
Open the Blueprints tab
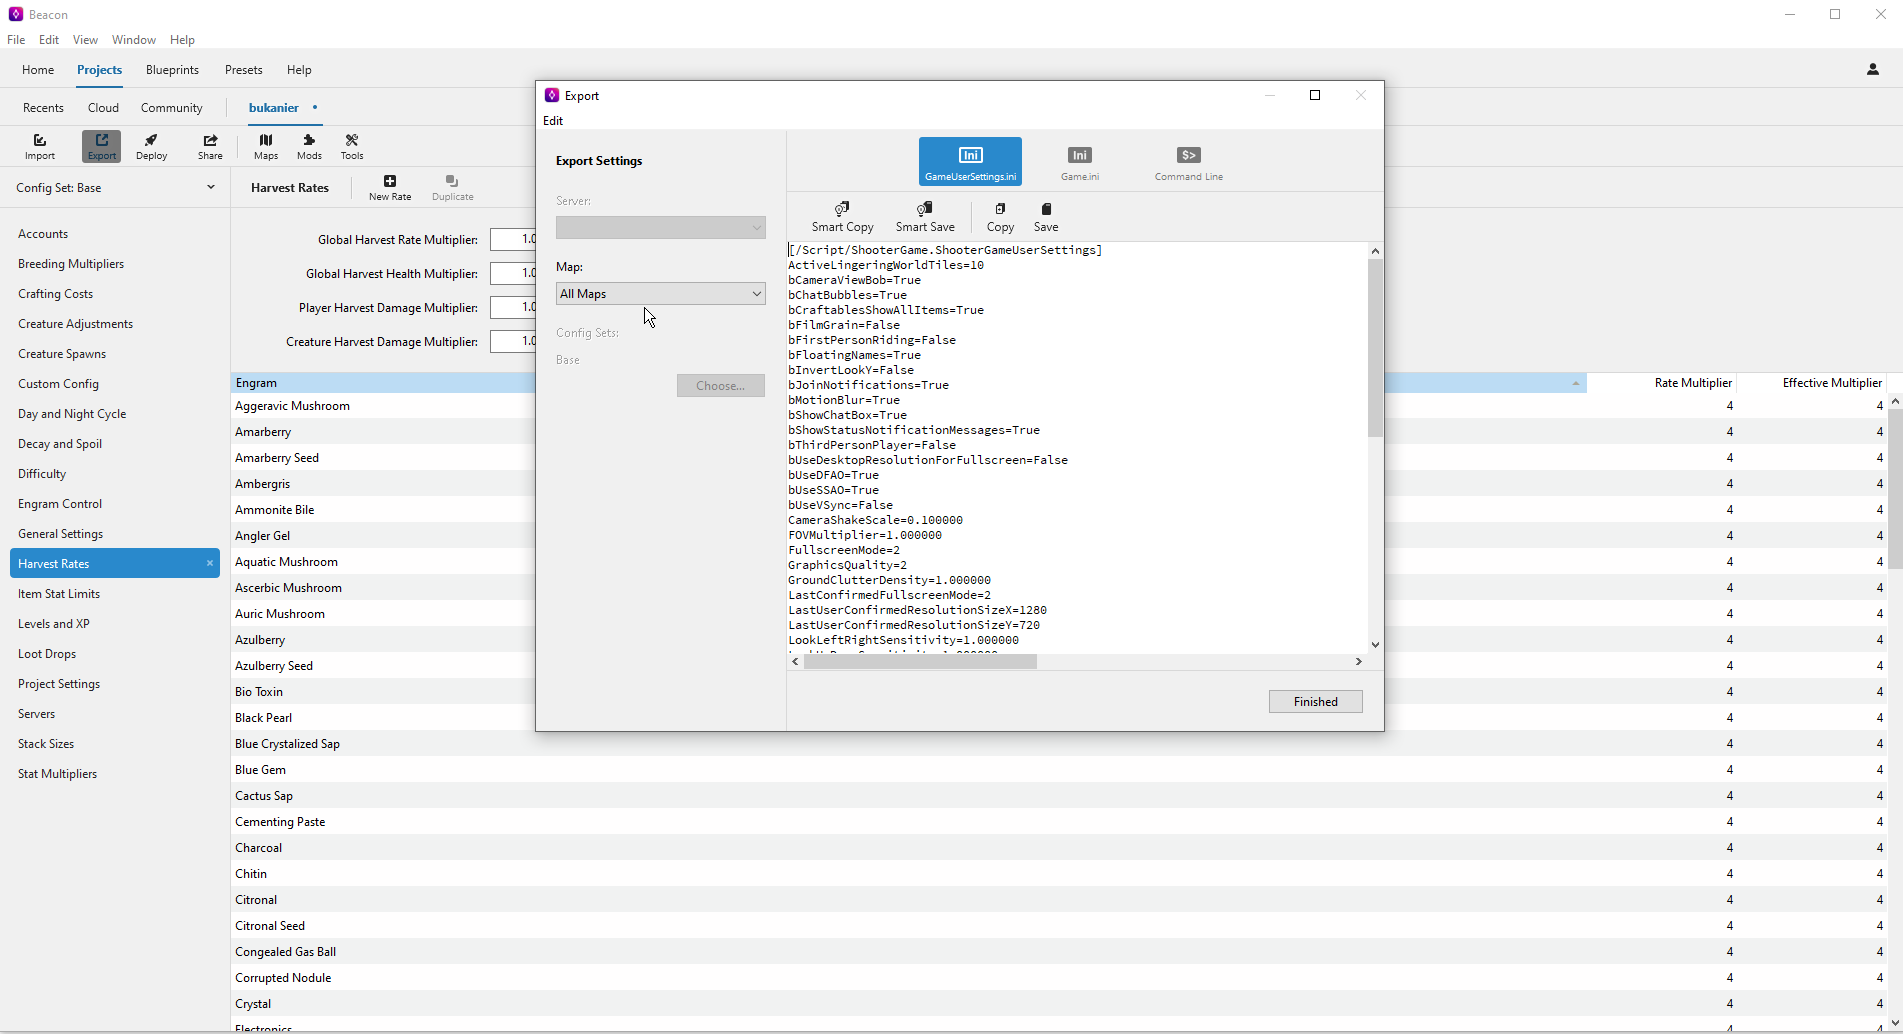tap(172, 70)
